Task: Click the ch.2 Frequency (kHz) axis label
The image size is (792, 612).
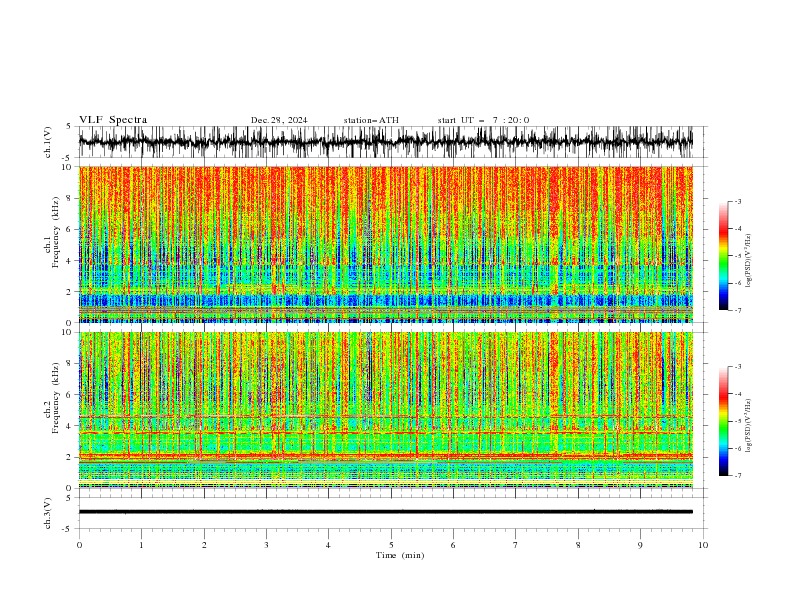Action: tap(52, 397)
